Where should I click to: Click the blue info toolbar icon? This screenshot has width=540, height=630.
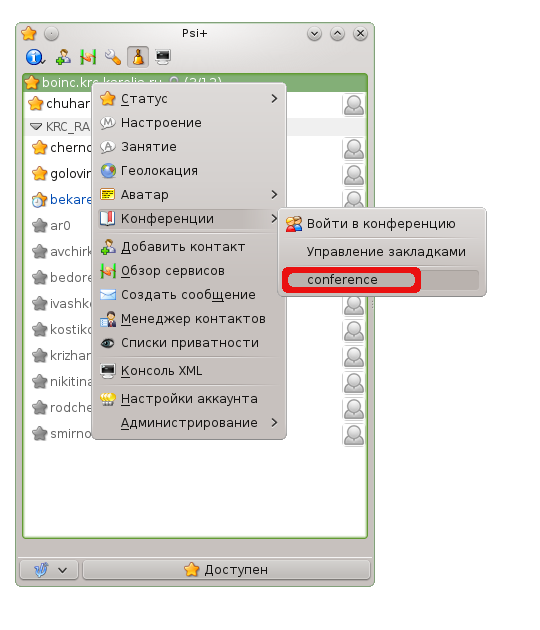pyautogui.click(x=35, y=57)
